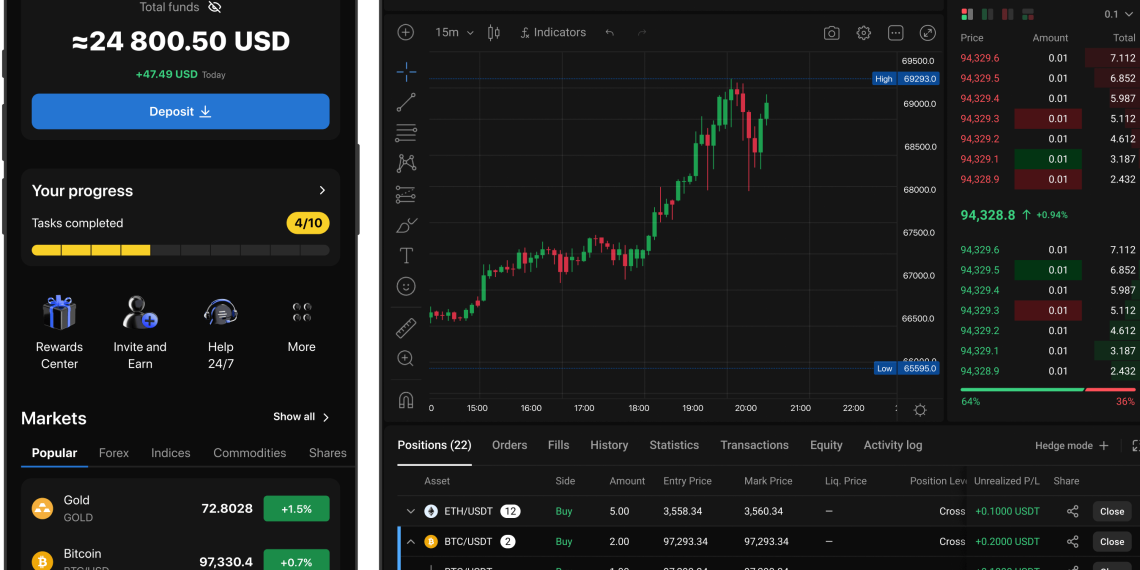Select the Text annotation tool
This screenshot has width=1140, height=570.
406,256
